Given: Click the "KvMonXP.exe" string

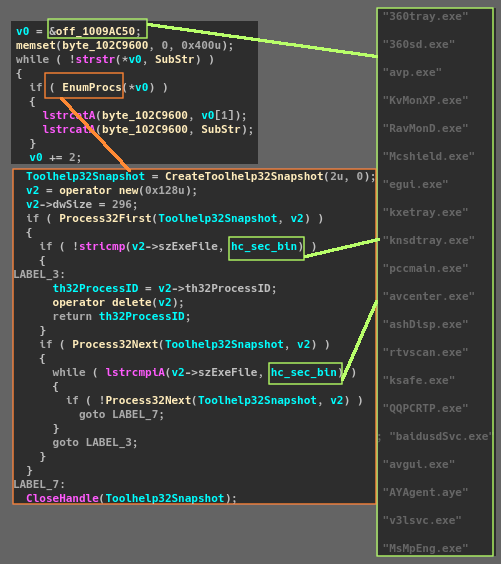Looking at the screenshot, I should pos(425,100).
